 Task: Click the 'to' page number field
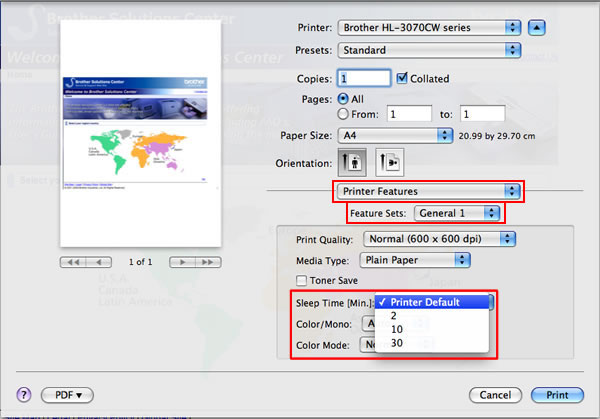click(482, 114)
